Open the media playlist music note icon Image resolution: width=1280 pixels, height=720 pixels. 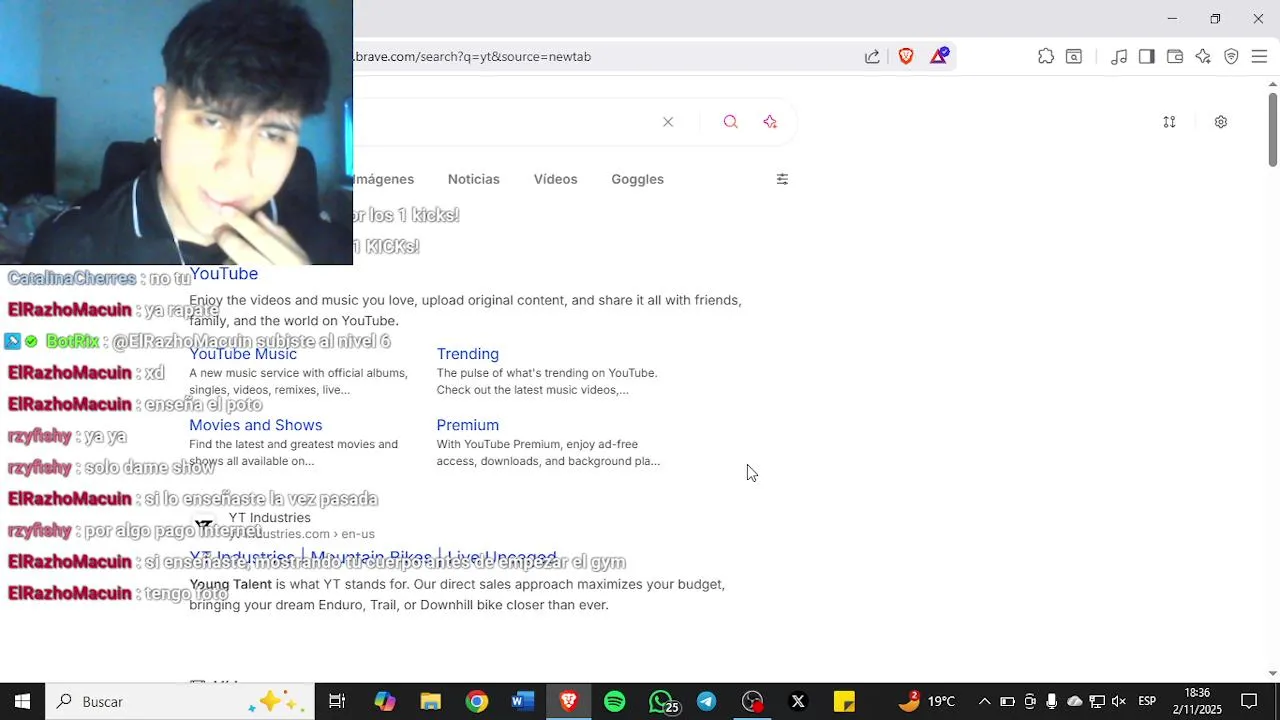(1119, 57)
